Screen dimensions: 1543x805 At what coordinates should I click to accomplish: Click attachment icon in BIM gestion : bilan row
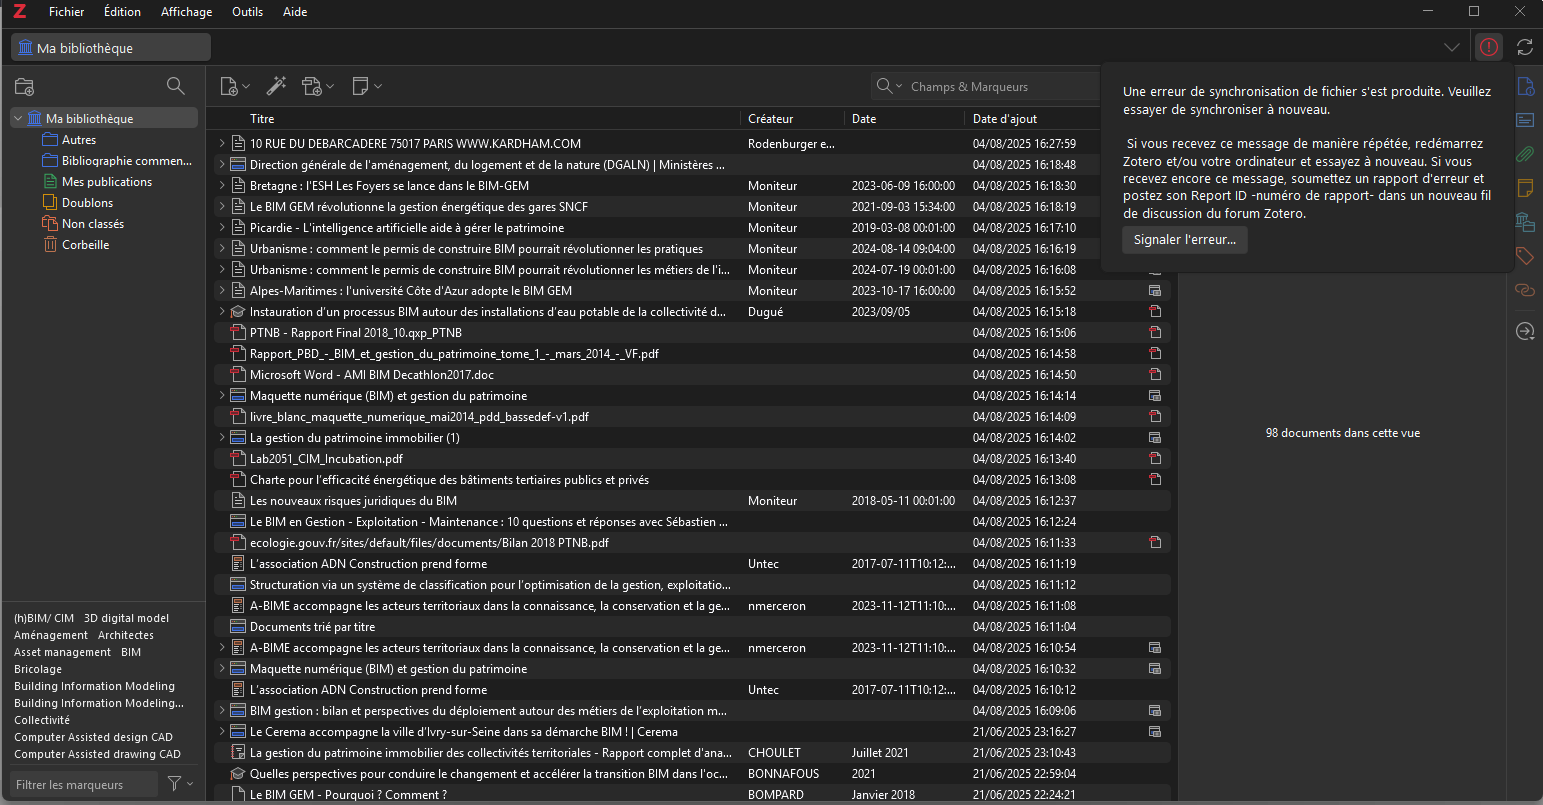[1155, 710]
